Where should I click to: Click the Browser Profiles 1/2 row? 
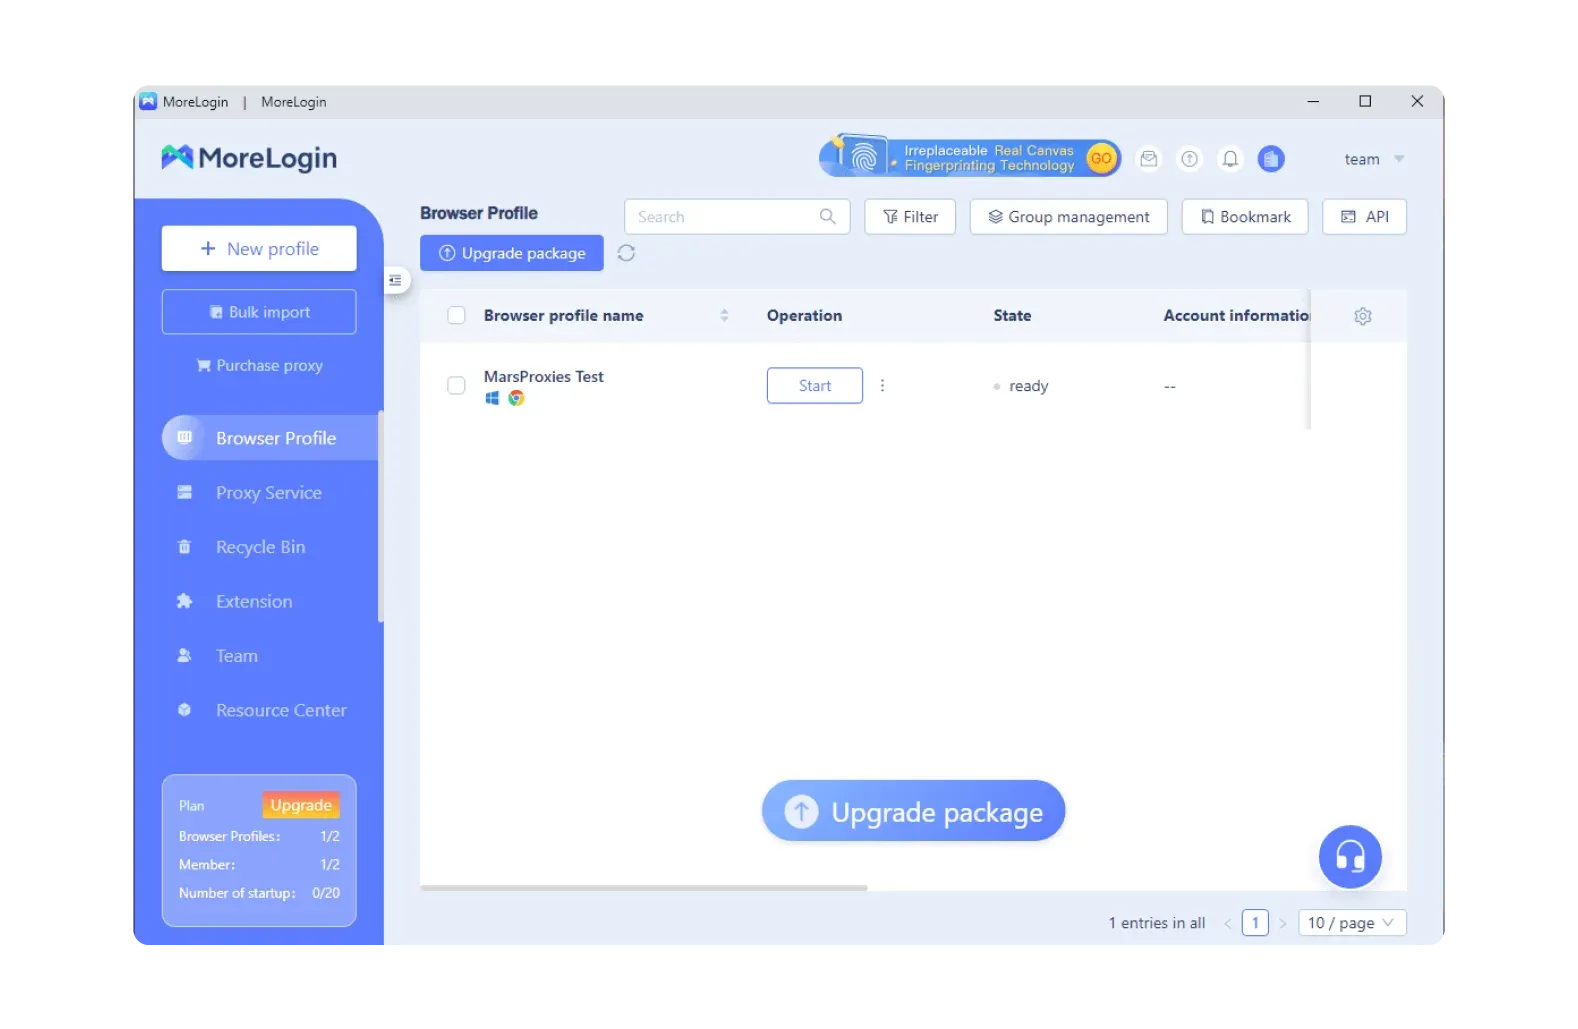[259, 836]
